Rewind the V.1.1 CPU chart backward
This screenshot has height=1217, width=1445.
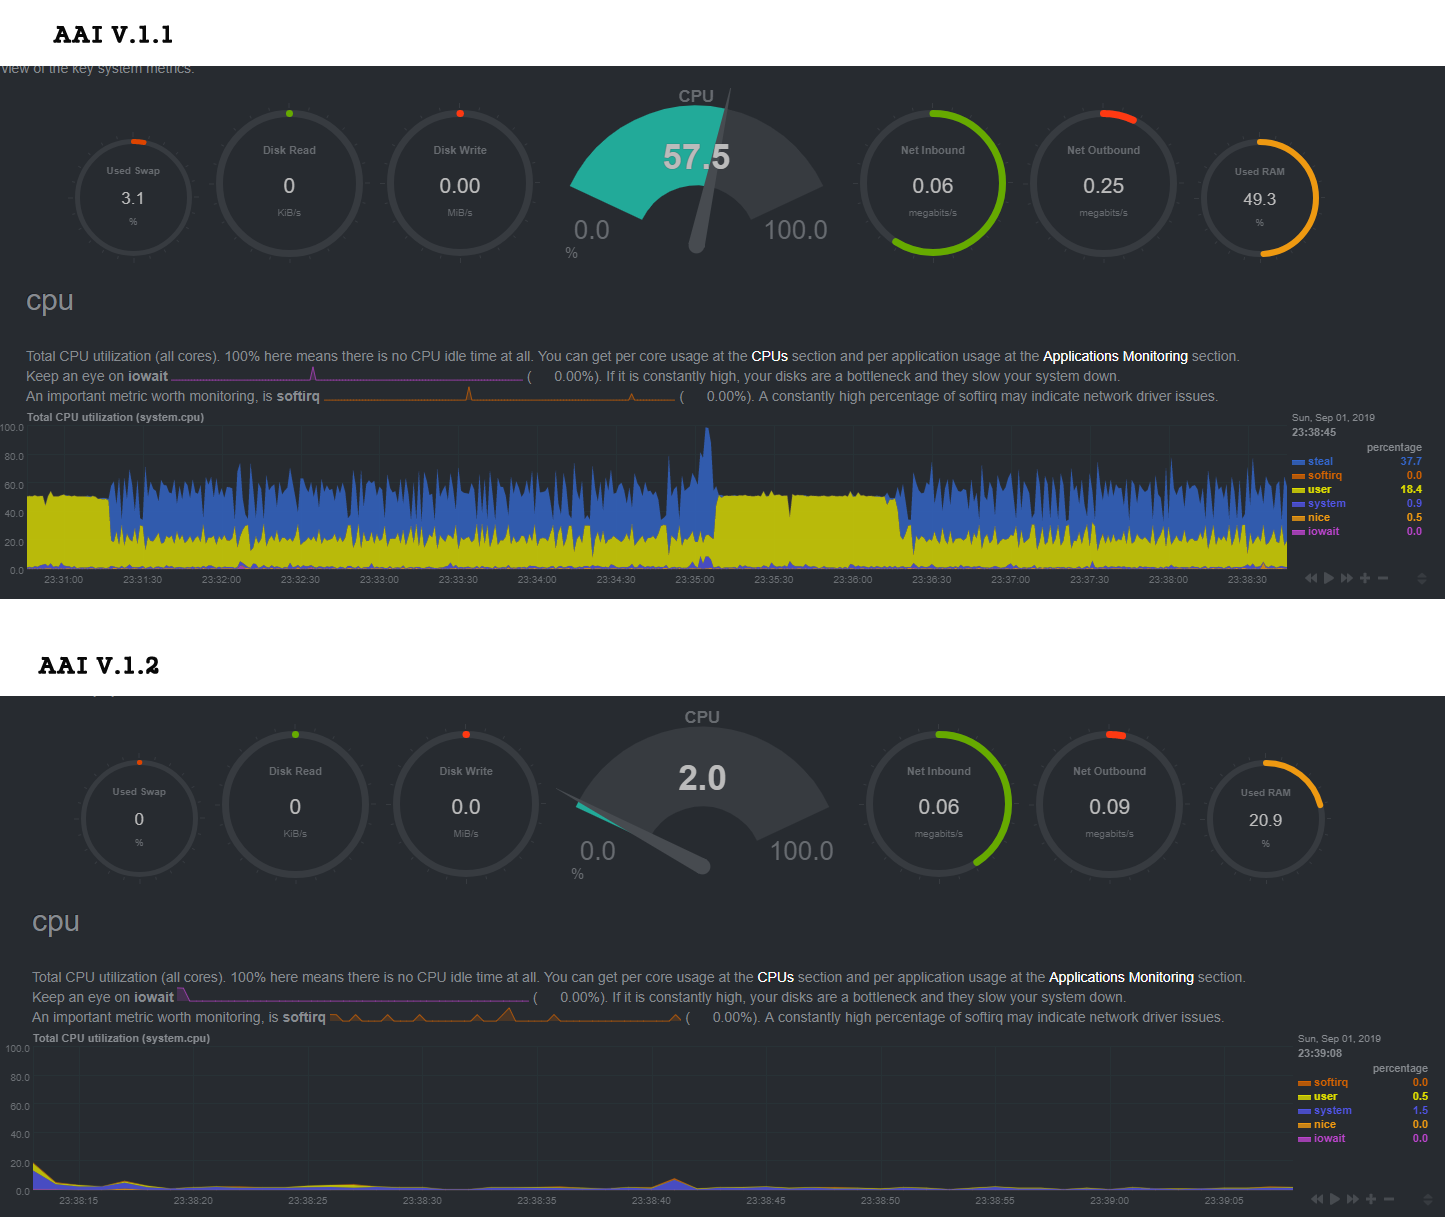[x=1311, y=578]
